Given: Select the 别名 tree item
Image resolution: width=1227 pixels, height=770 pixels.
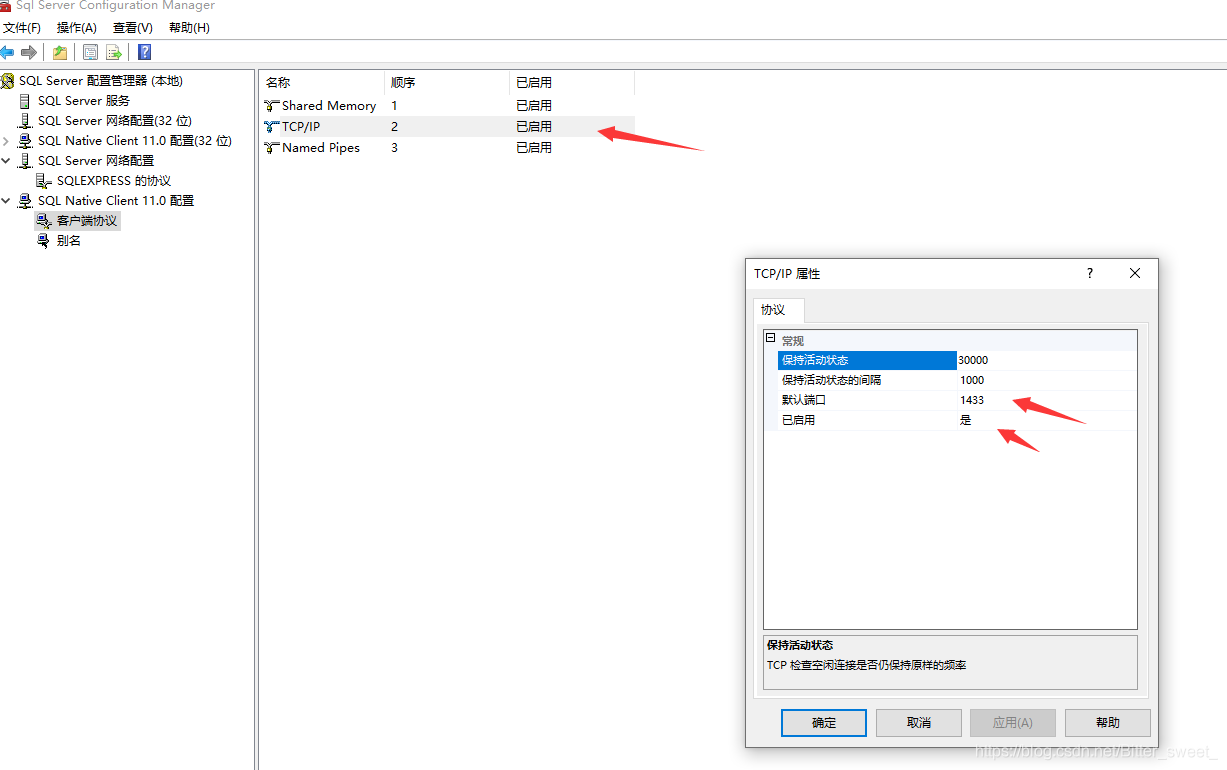Looking at the screenshot, I should click(69, 241).
